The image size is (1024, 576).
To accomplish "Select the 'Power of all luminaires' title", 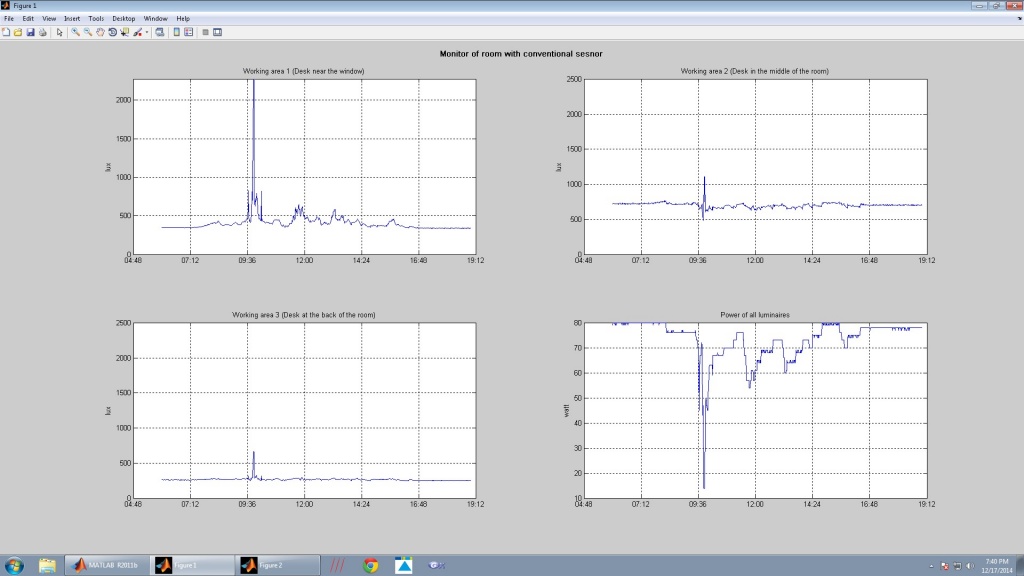I will tap(755, 315).
